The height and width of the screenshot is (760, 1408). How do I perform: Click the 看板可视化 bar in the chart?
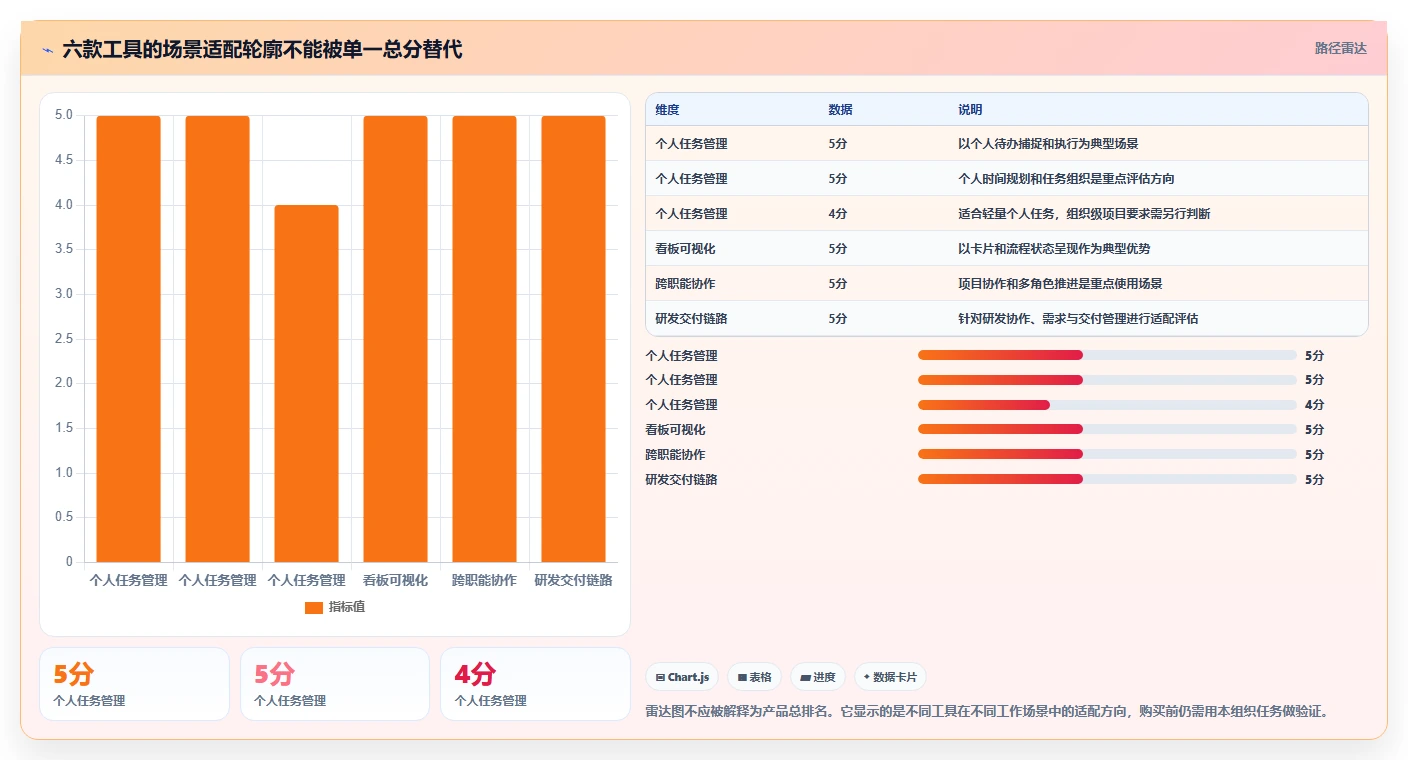(x=395, y=339)
